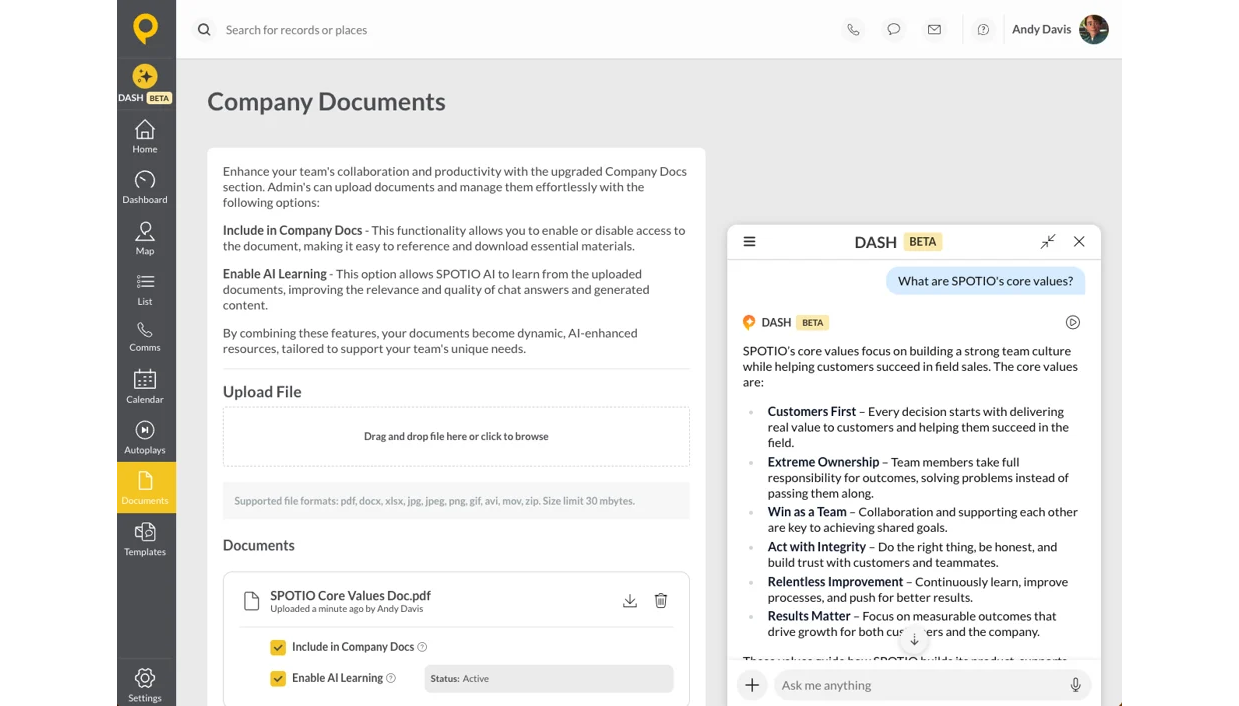Open the List view
The image size is (1239, 706).
pyautogui.click(x=145, y=289)
